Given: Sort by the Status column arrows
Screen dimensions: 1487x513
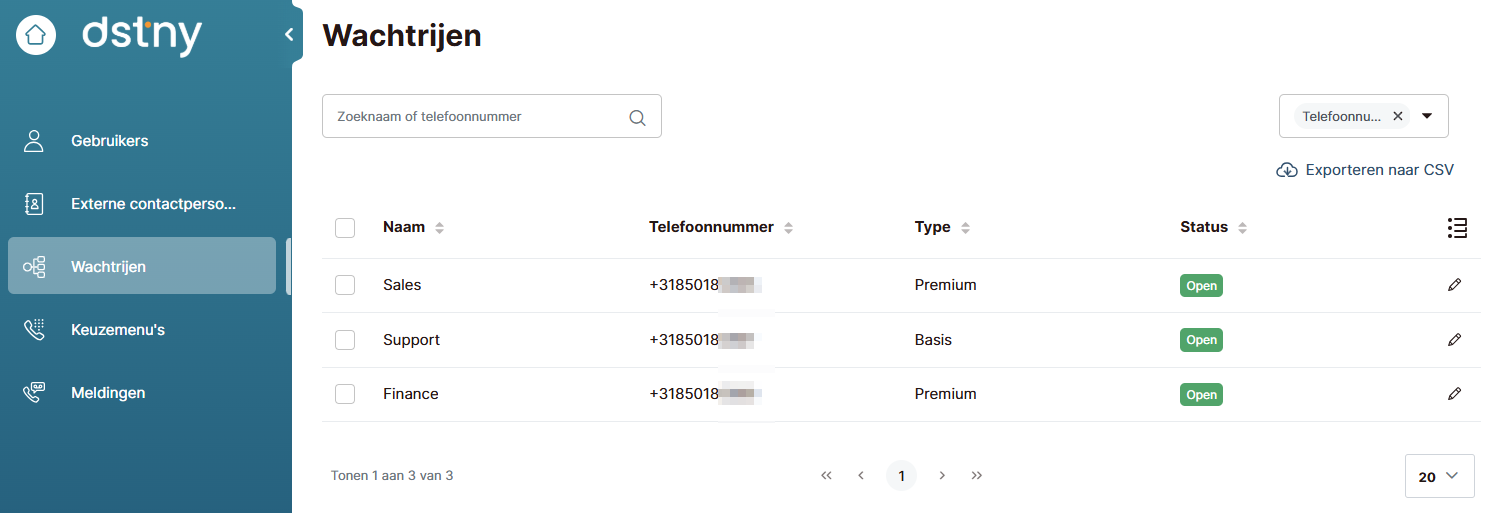Looking at the screenshot, I should click(1242, 228).
